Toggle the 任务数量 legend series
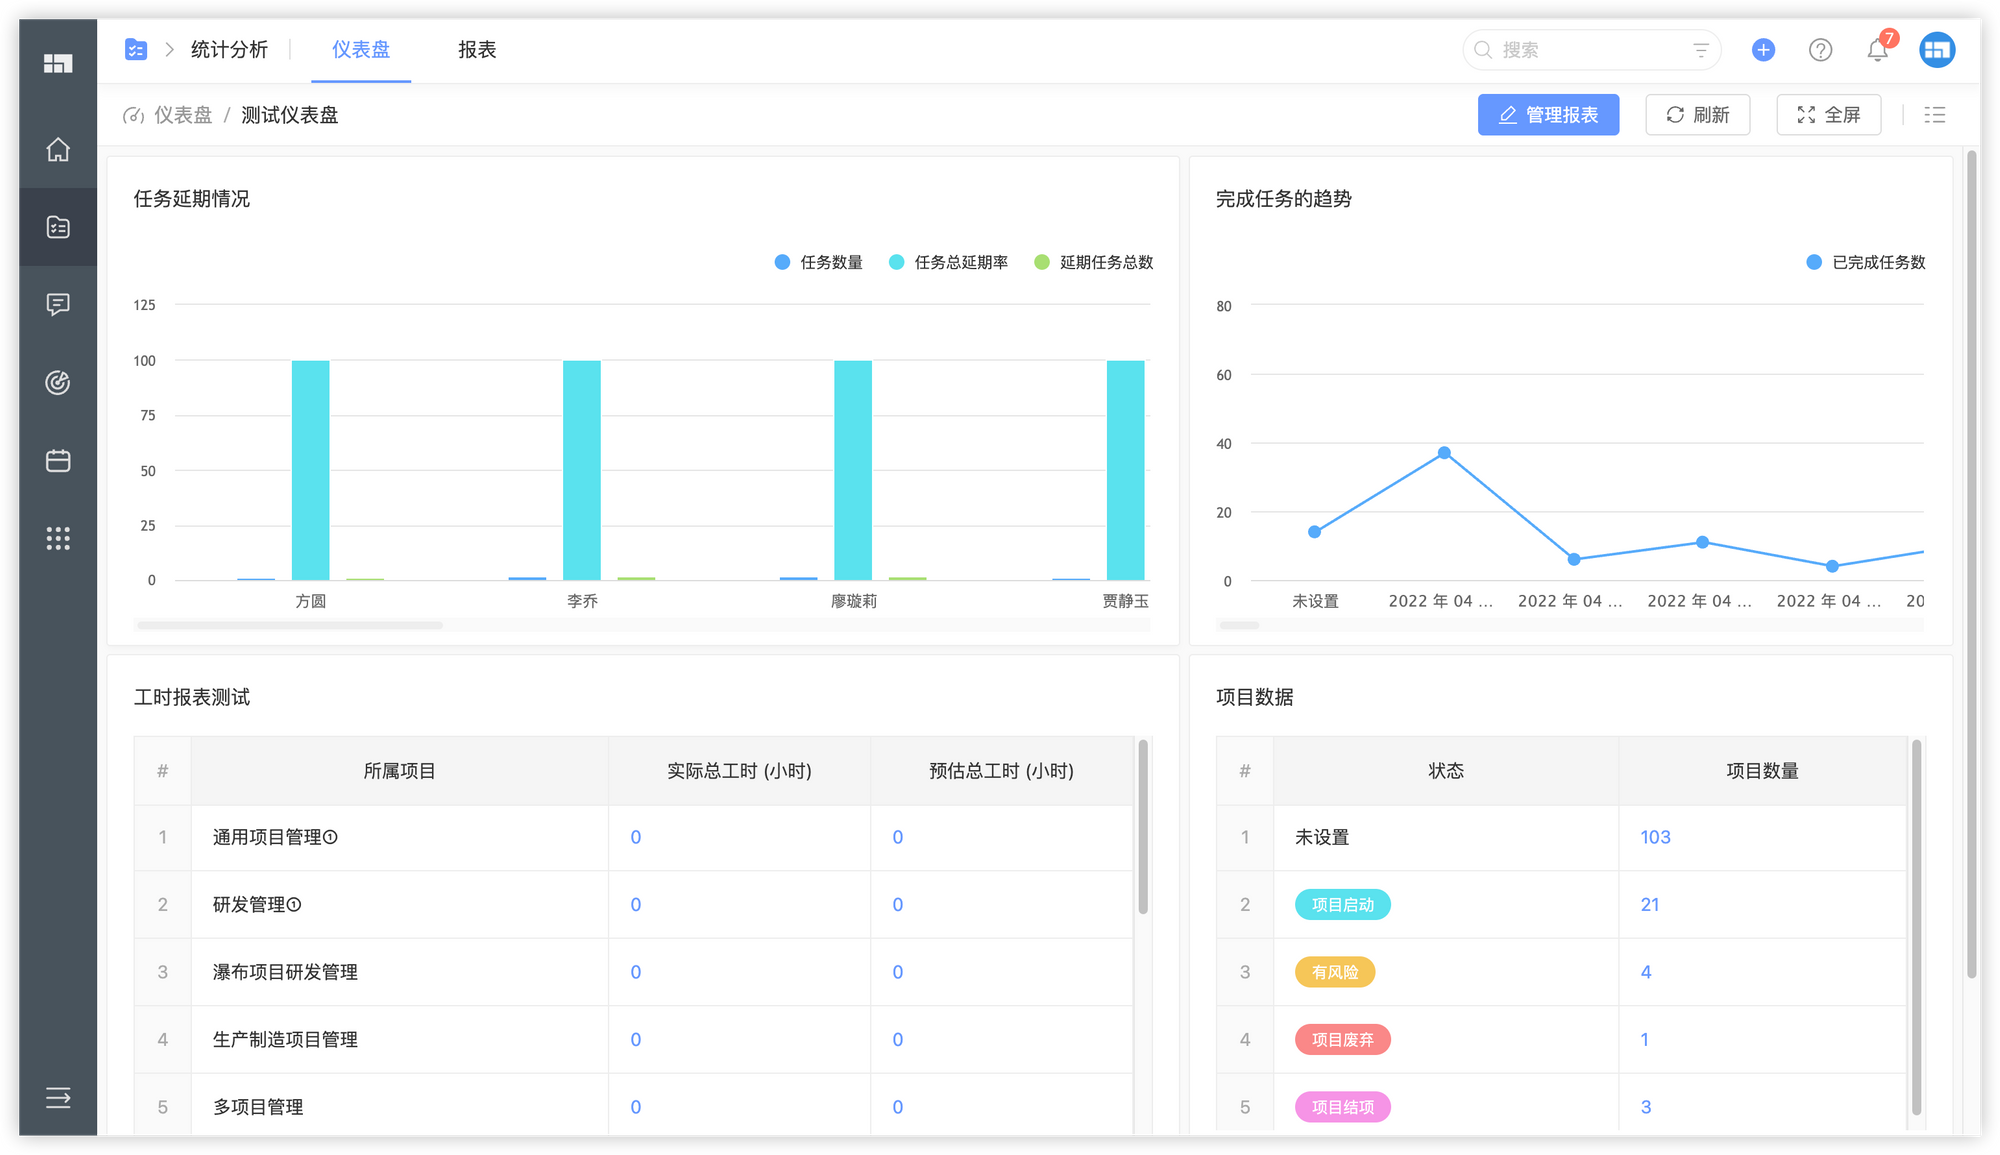Image resolution: width=2000 pixels, height=1155 pixels. (x=819, y=262)
